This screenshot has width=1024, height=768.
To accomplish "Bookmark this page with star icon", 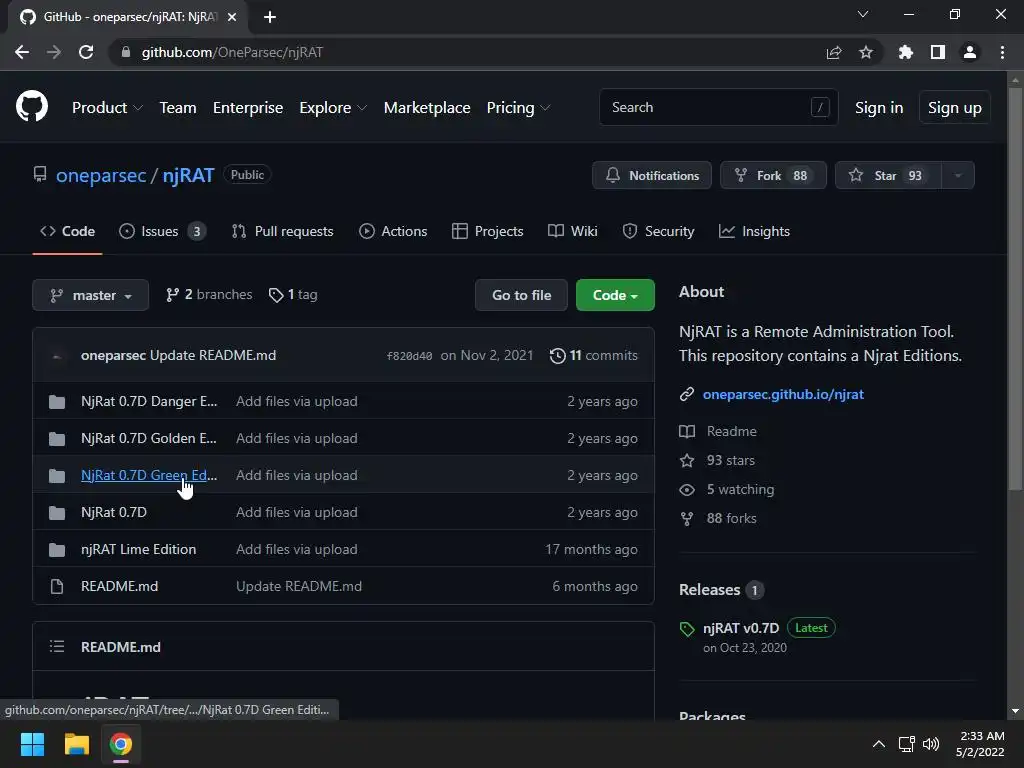I will [x=866, y=52].
